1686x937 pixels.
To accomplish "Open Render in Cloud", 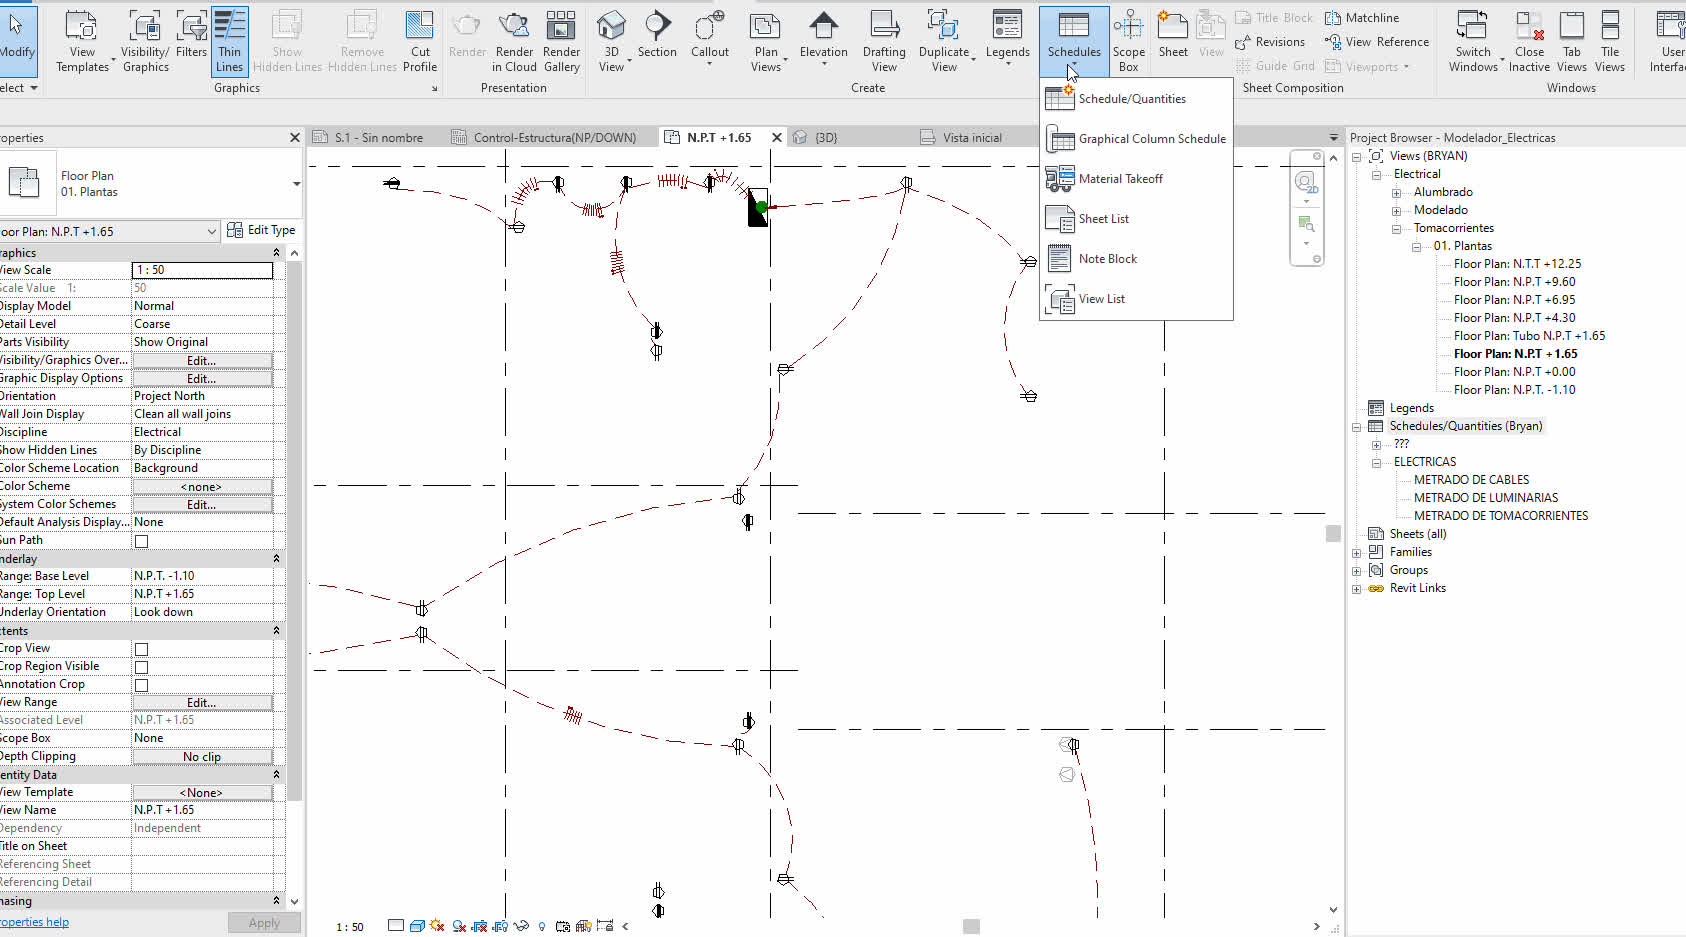I will (514, 41).
